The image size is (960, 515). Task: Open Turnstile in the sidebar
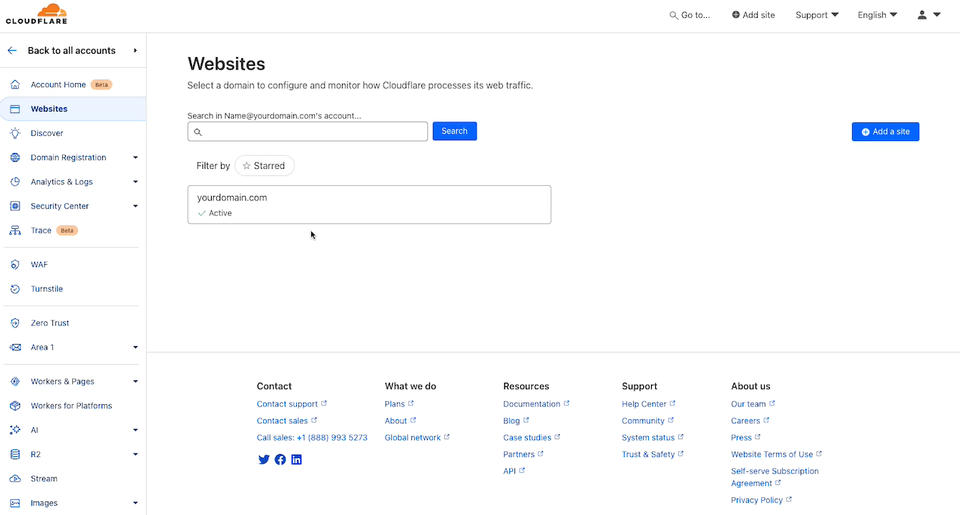47,289
